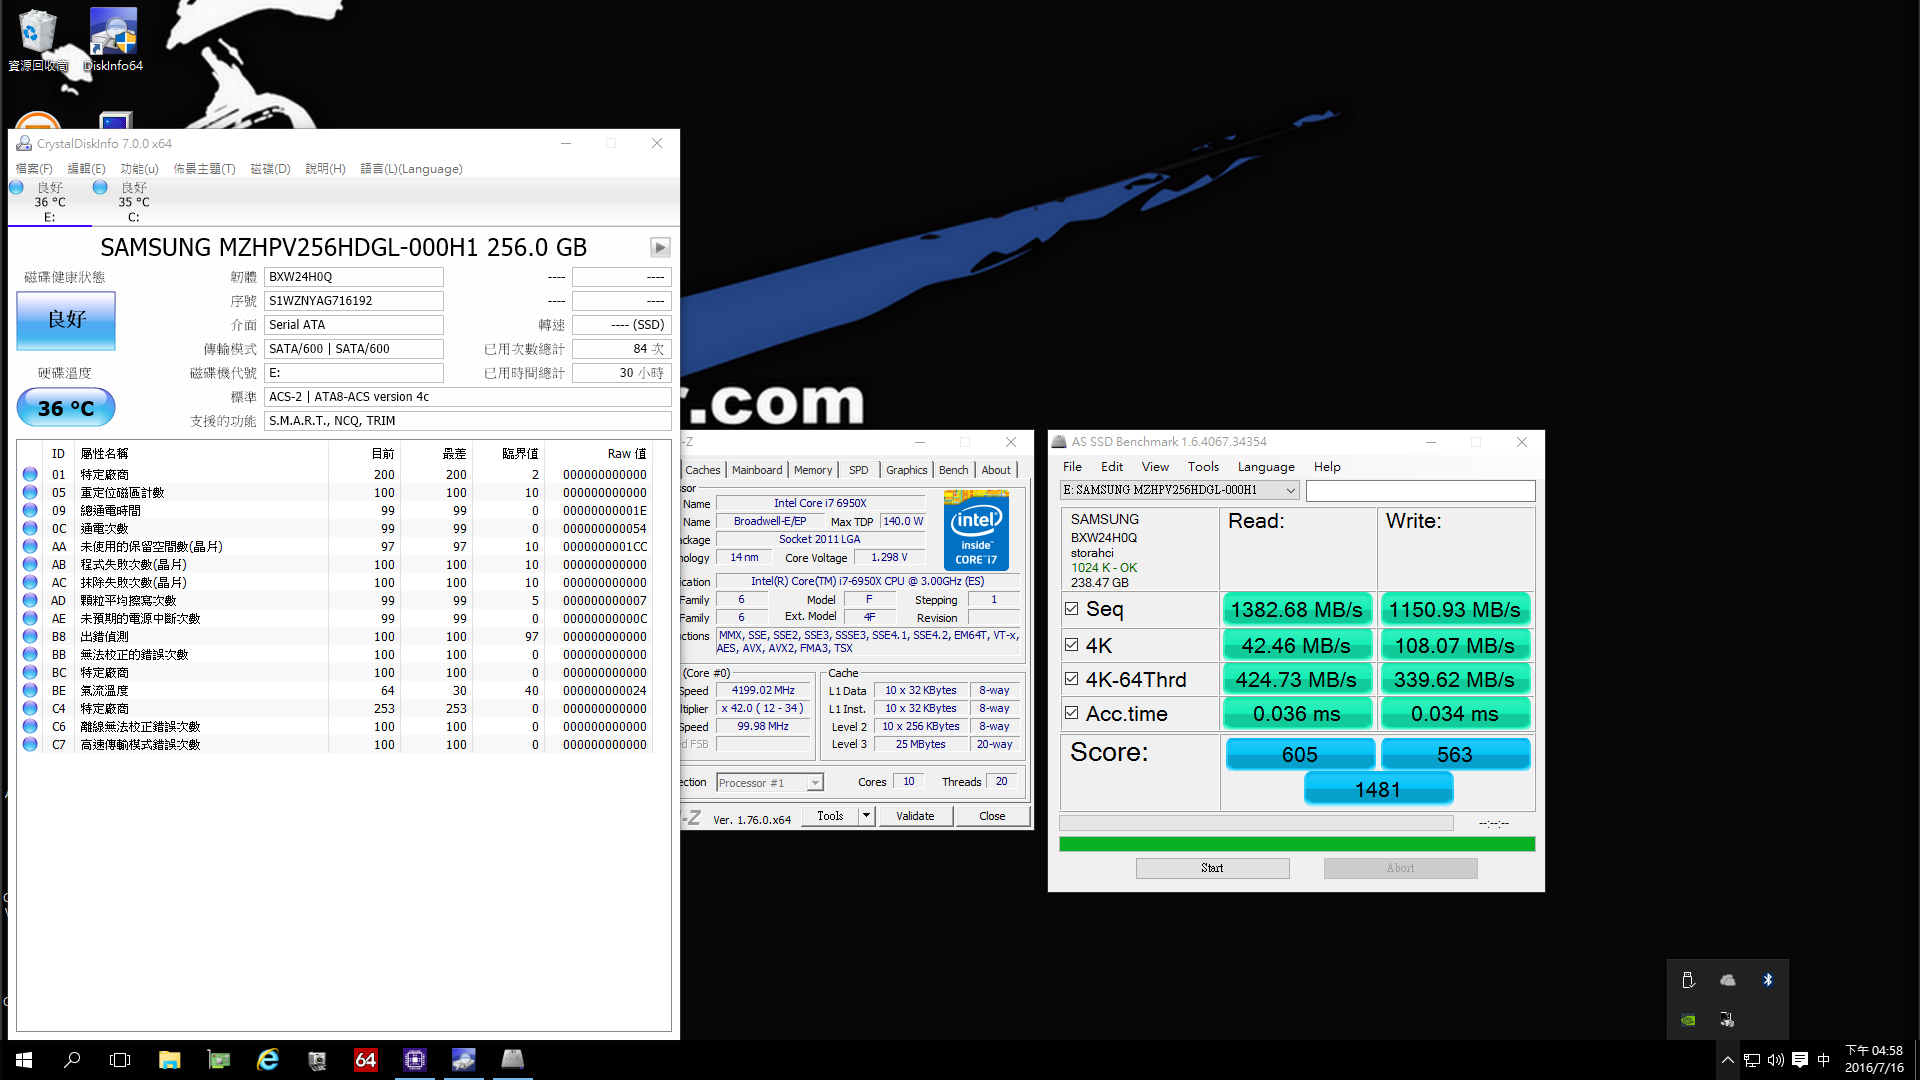Screen dimensions: 1920x1080
Task: Click the 良好 health status button
Action: click(x=66, y=320)
